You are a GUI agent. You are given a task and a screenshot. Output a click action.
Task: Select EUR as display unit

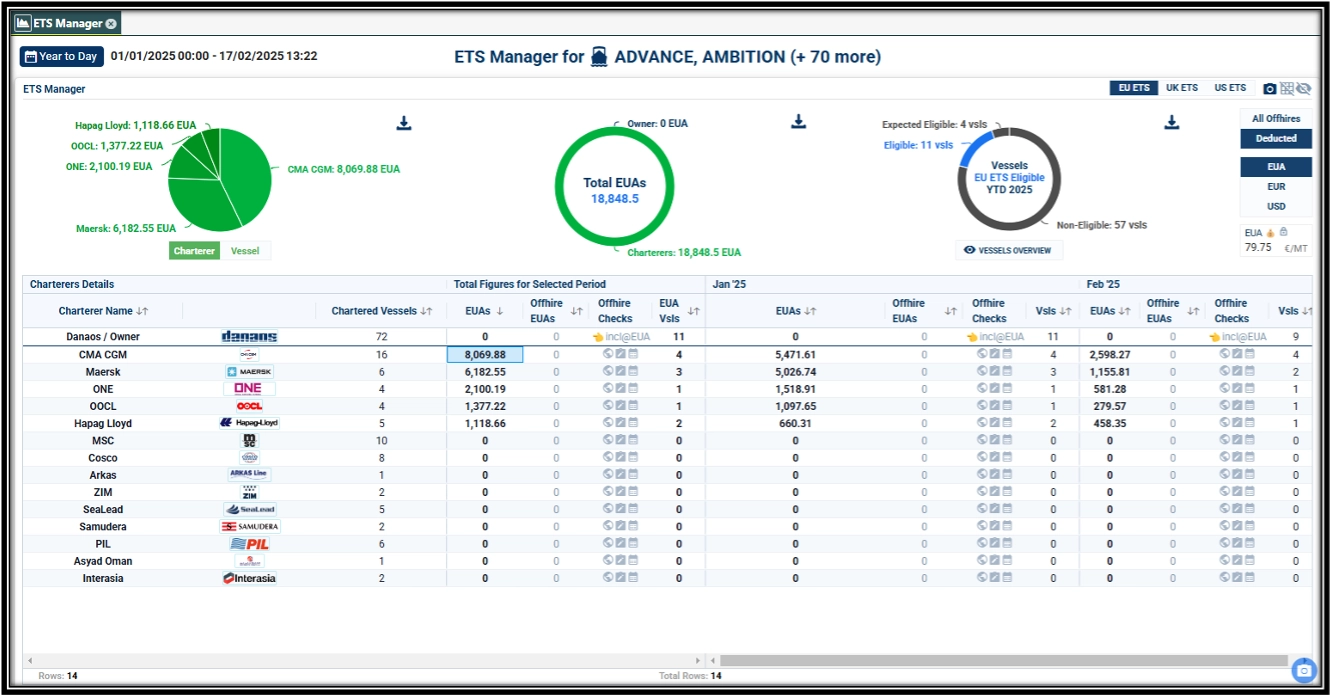1276,187
